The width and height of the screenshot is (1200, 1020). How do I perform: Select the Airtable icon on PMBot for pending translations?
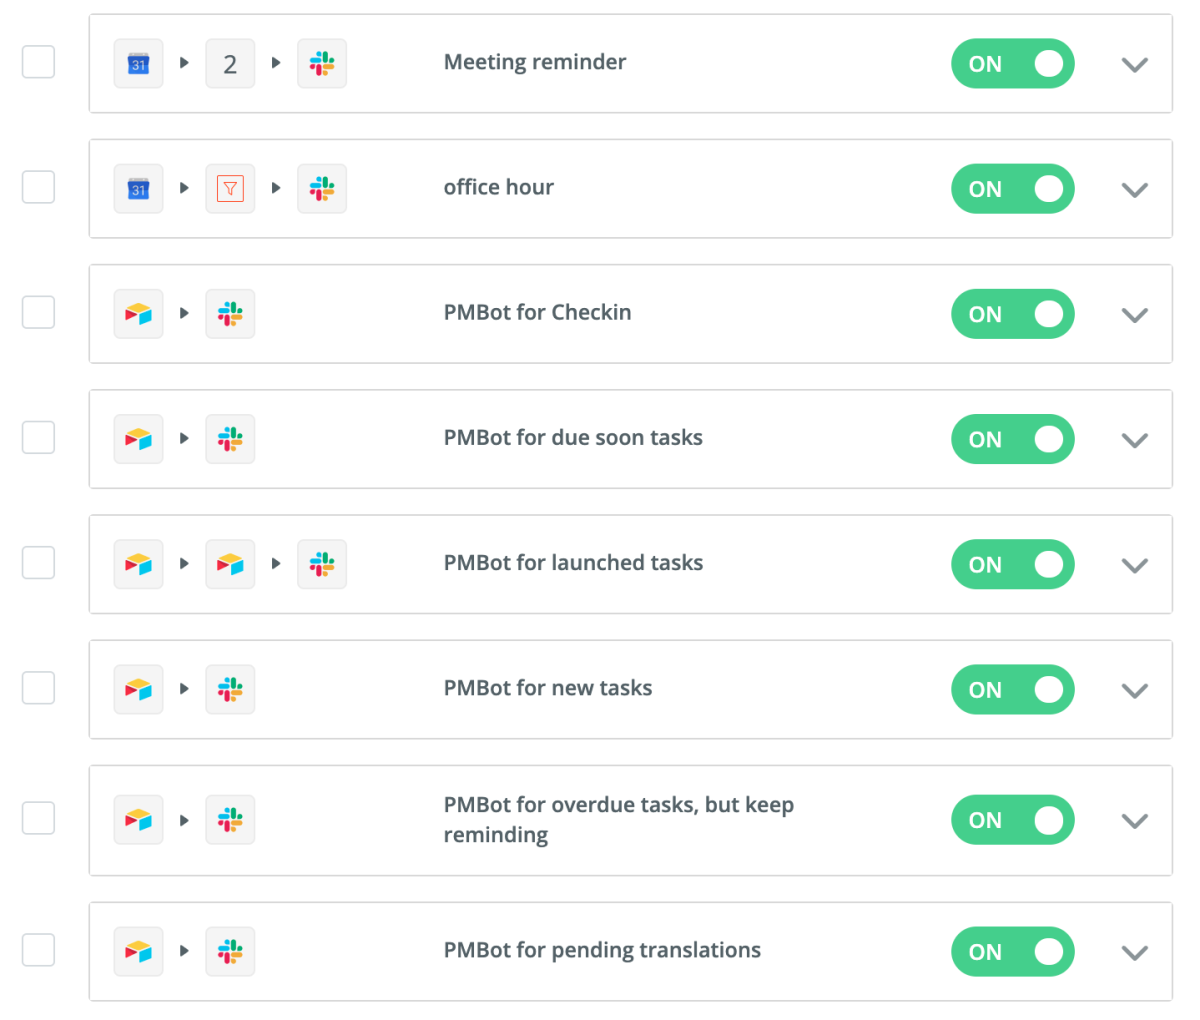click(138, 951)
